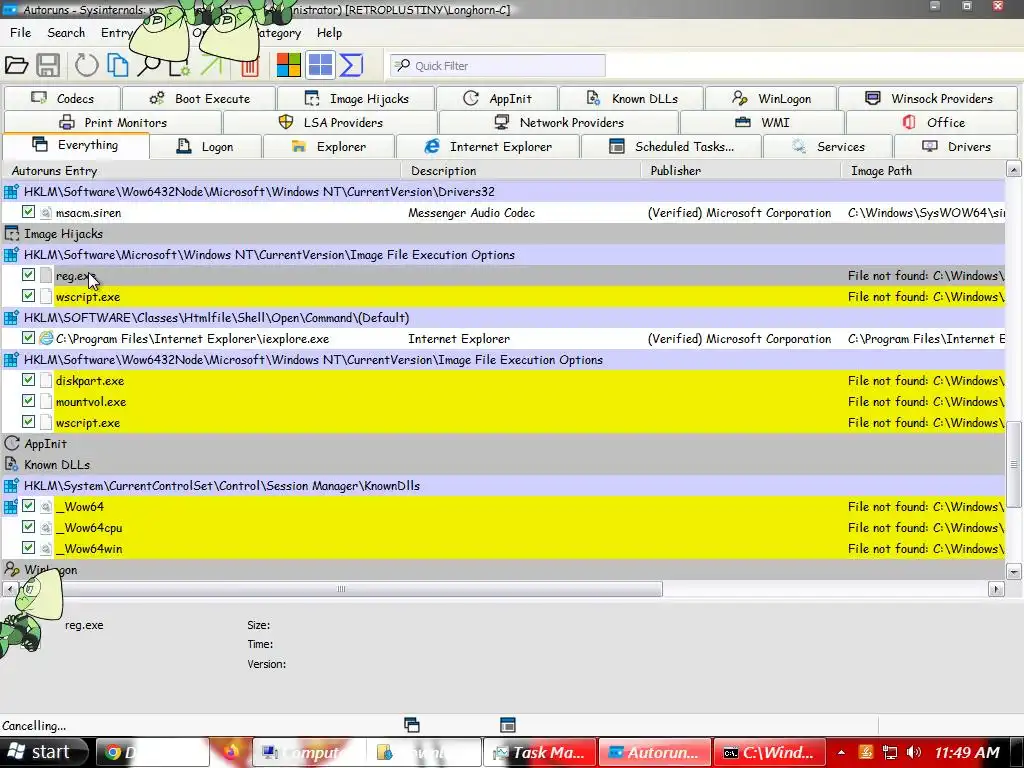Switch to Task Manager taskbar button
1024x768 pixels.
tap(539, 752)
